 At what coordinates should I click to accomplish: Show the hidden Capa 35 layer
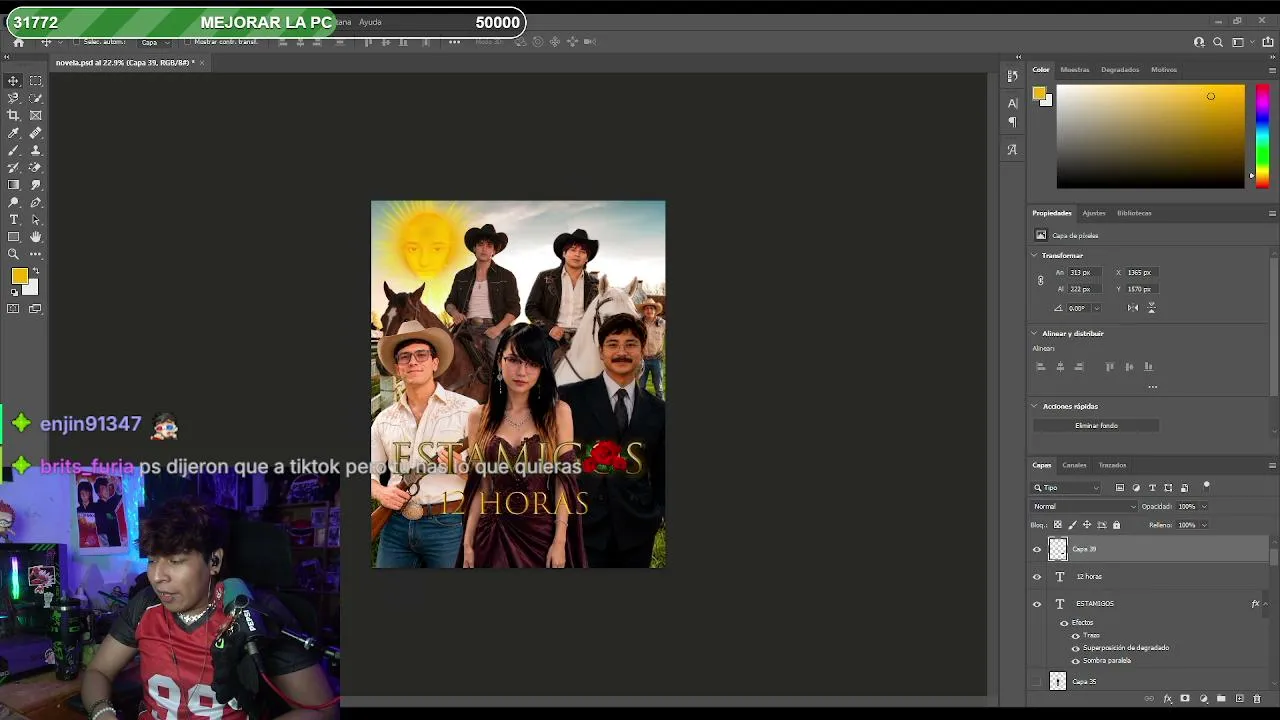[x=1037, y=682]
